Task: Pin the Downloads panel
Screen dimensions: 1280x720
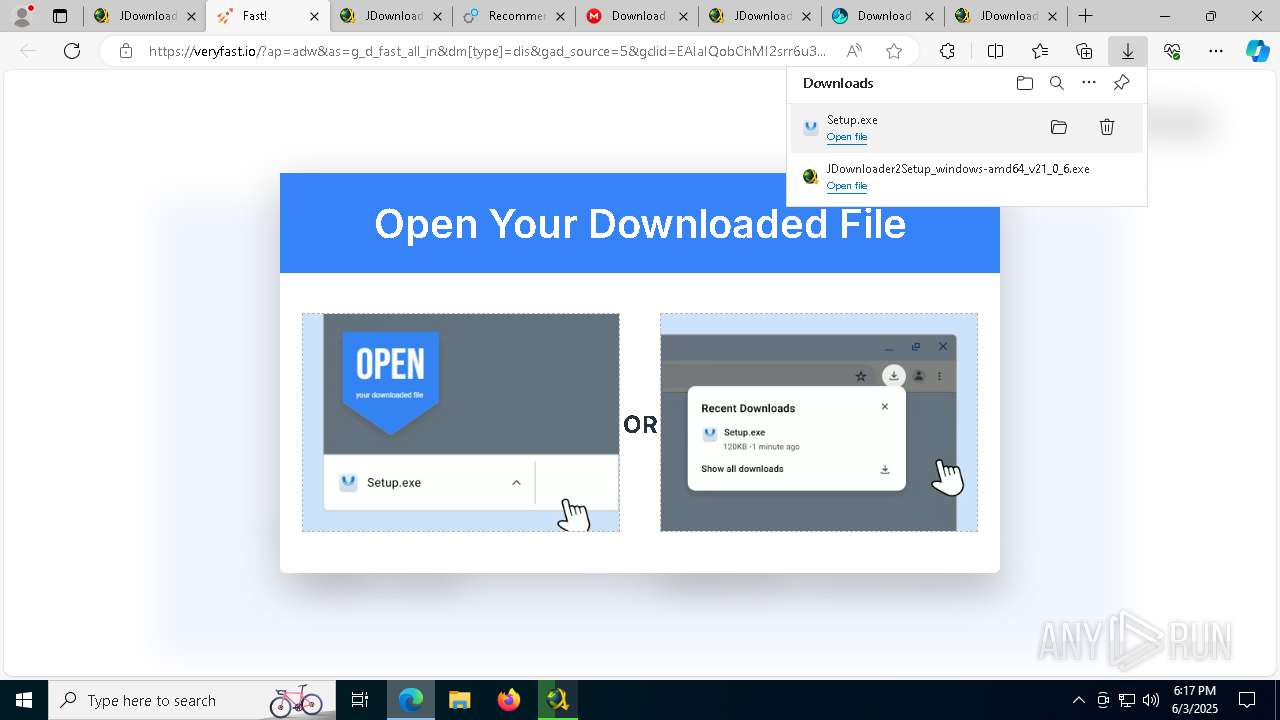Action: pos(1121,83)
